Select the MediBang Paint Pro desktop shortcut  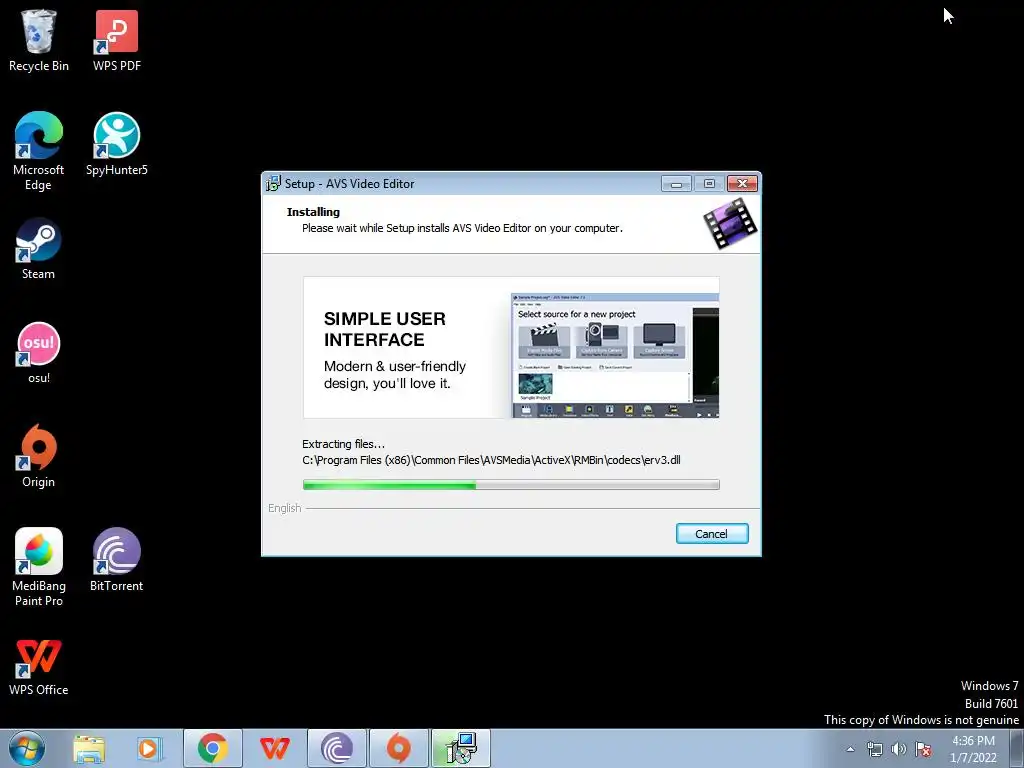point(39,567)
